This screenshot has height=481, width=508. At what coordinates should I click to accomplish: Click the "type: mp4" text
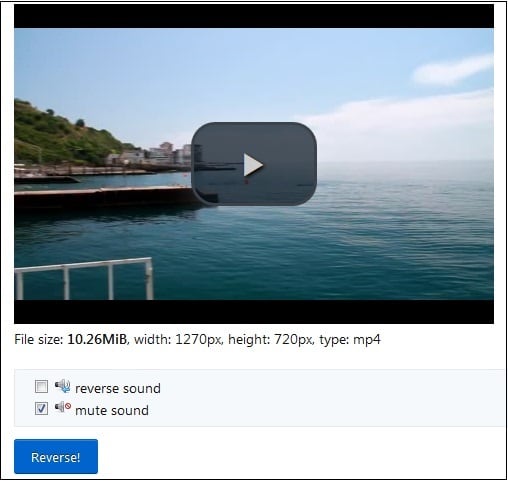pos(350,340)
